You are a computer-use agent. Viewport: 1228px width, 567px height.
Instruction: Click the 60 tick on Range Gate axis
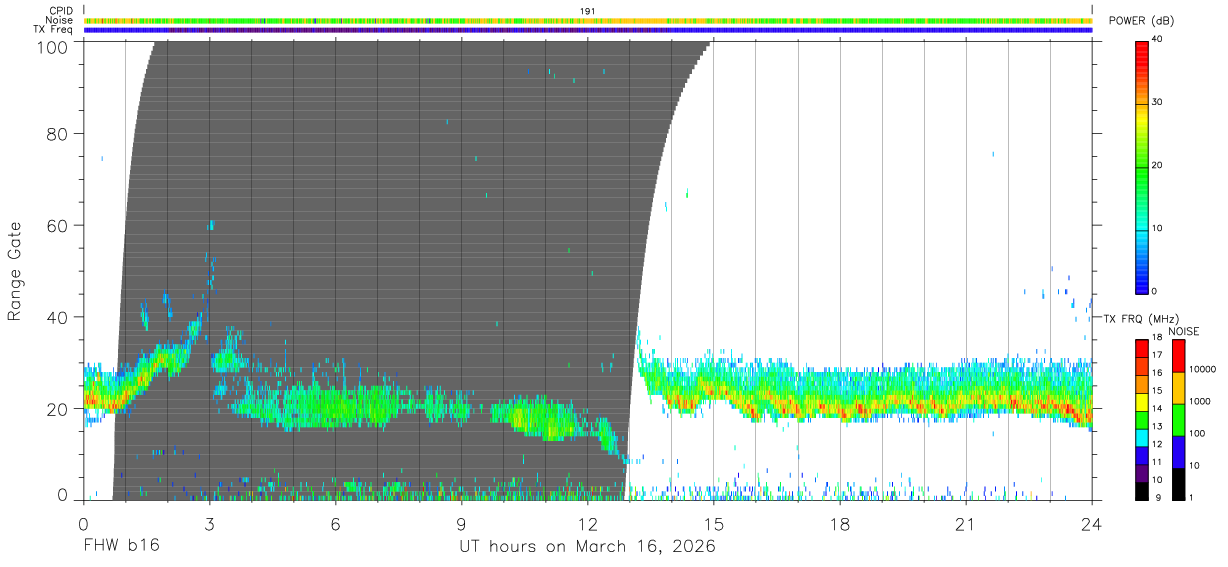pyautogui.click(x=58, y=225)
